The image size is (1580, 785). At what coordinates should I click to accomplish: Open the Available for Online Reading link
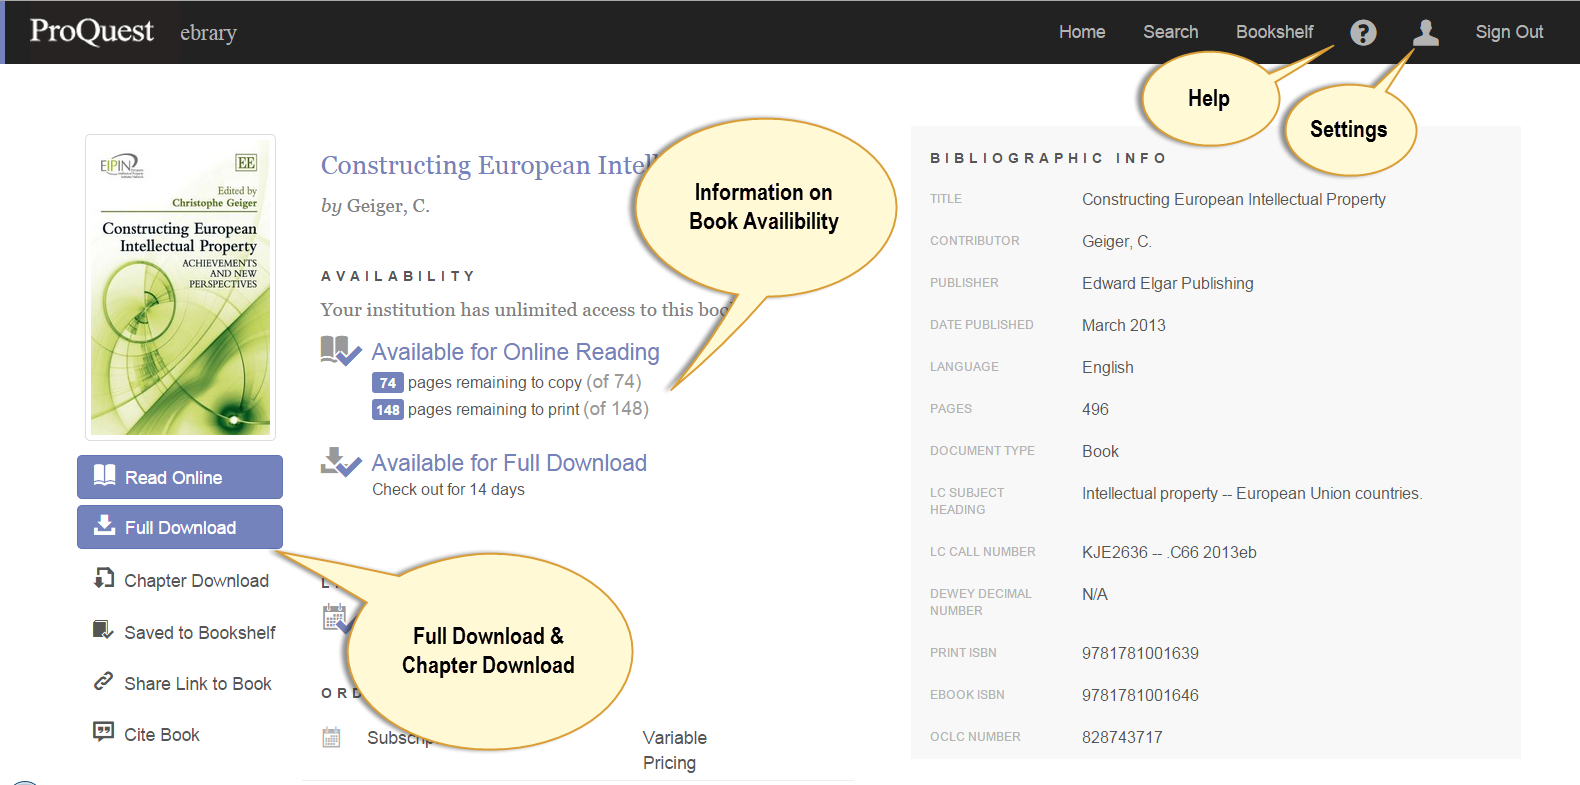(x=515, y=352)
